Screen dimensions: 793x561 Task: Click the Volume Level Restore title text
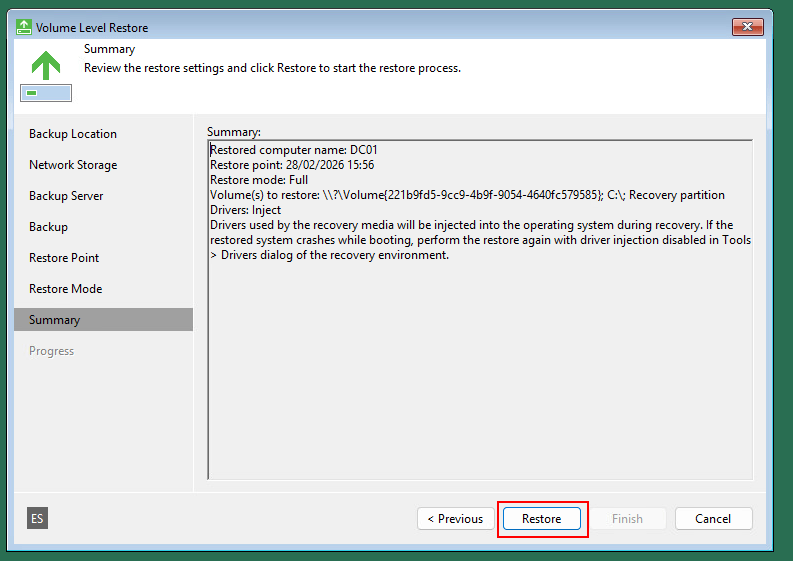point(92,28)
